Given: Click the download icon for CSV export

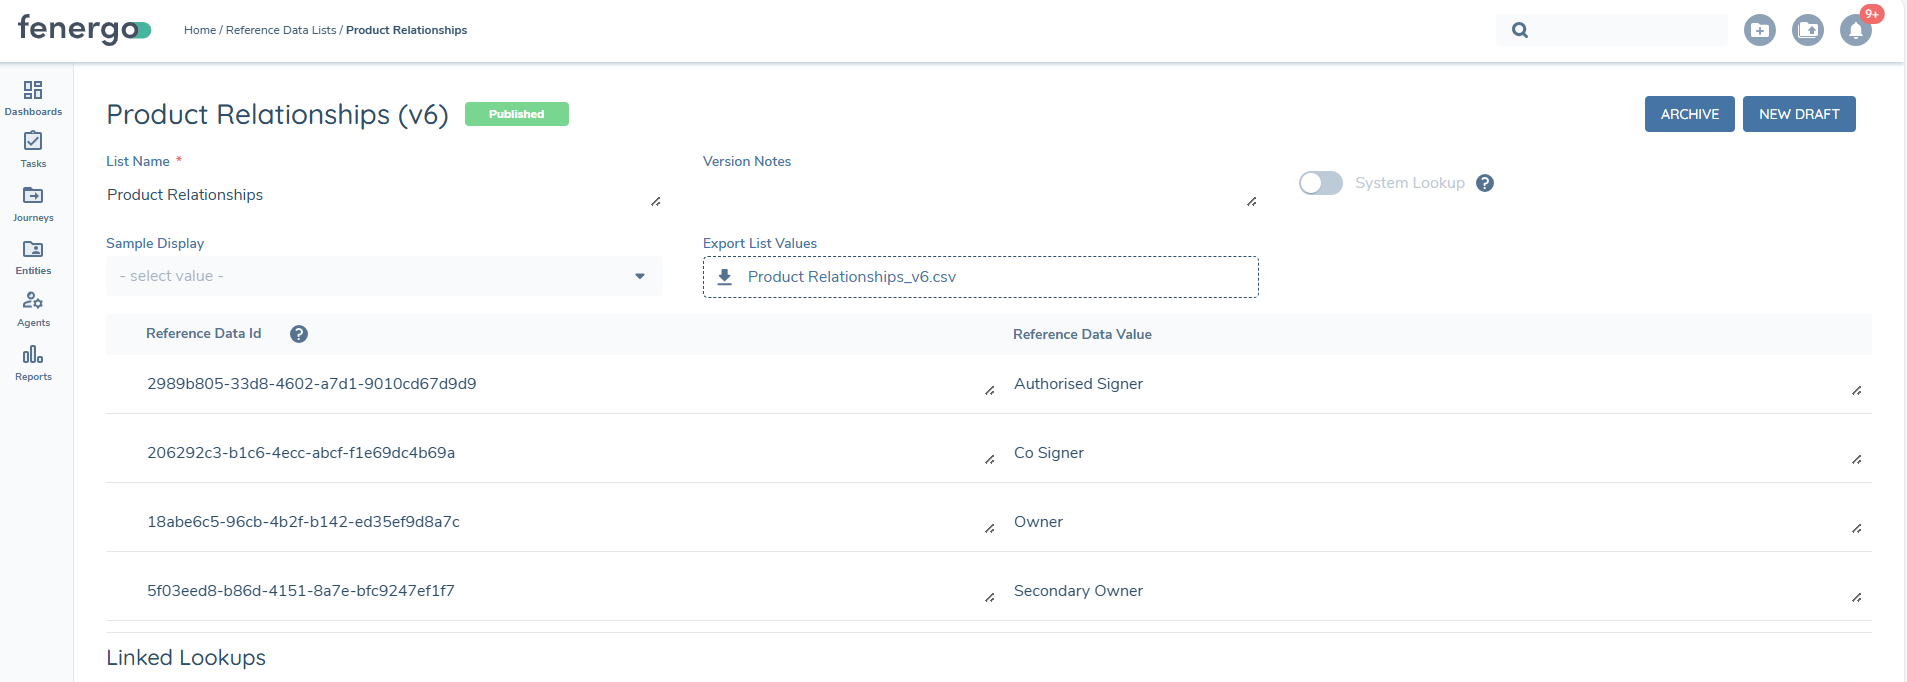Looking at the screenshot, I should pos(725,277).
